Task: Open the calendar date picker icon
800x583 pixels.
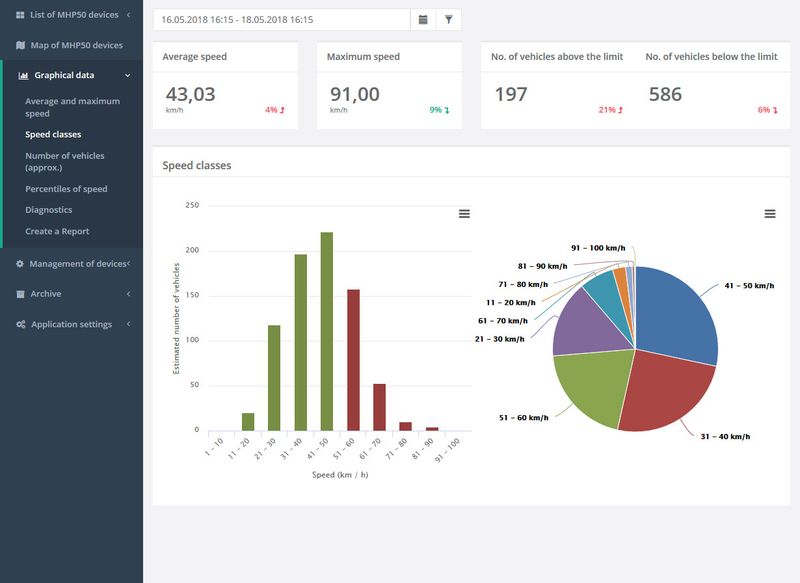Action: 423,19
